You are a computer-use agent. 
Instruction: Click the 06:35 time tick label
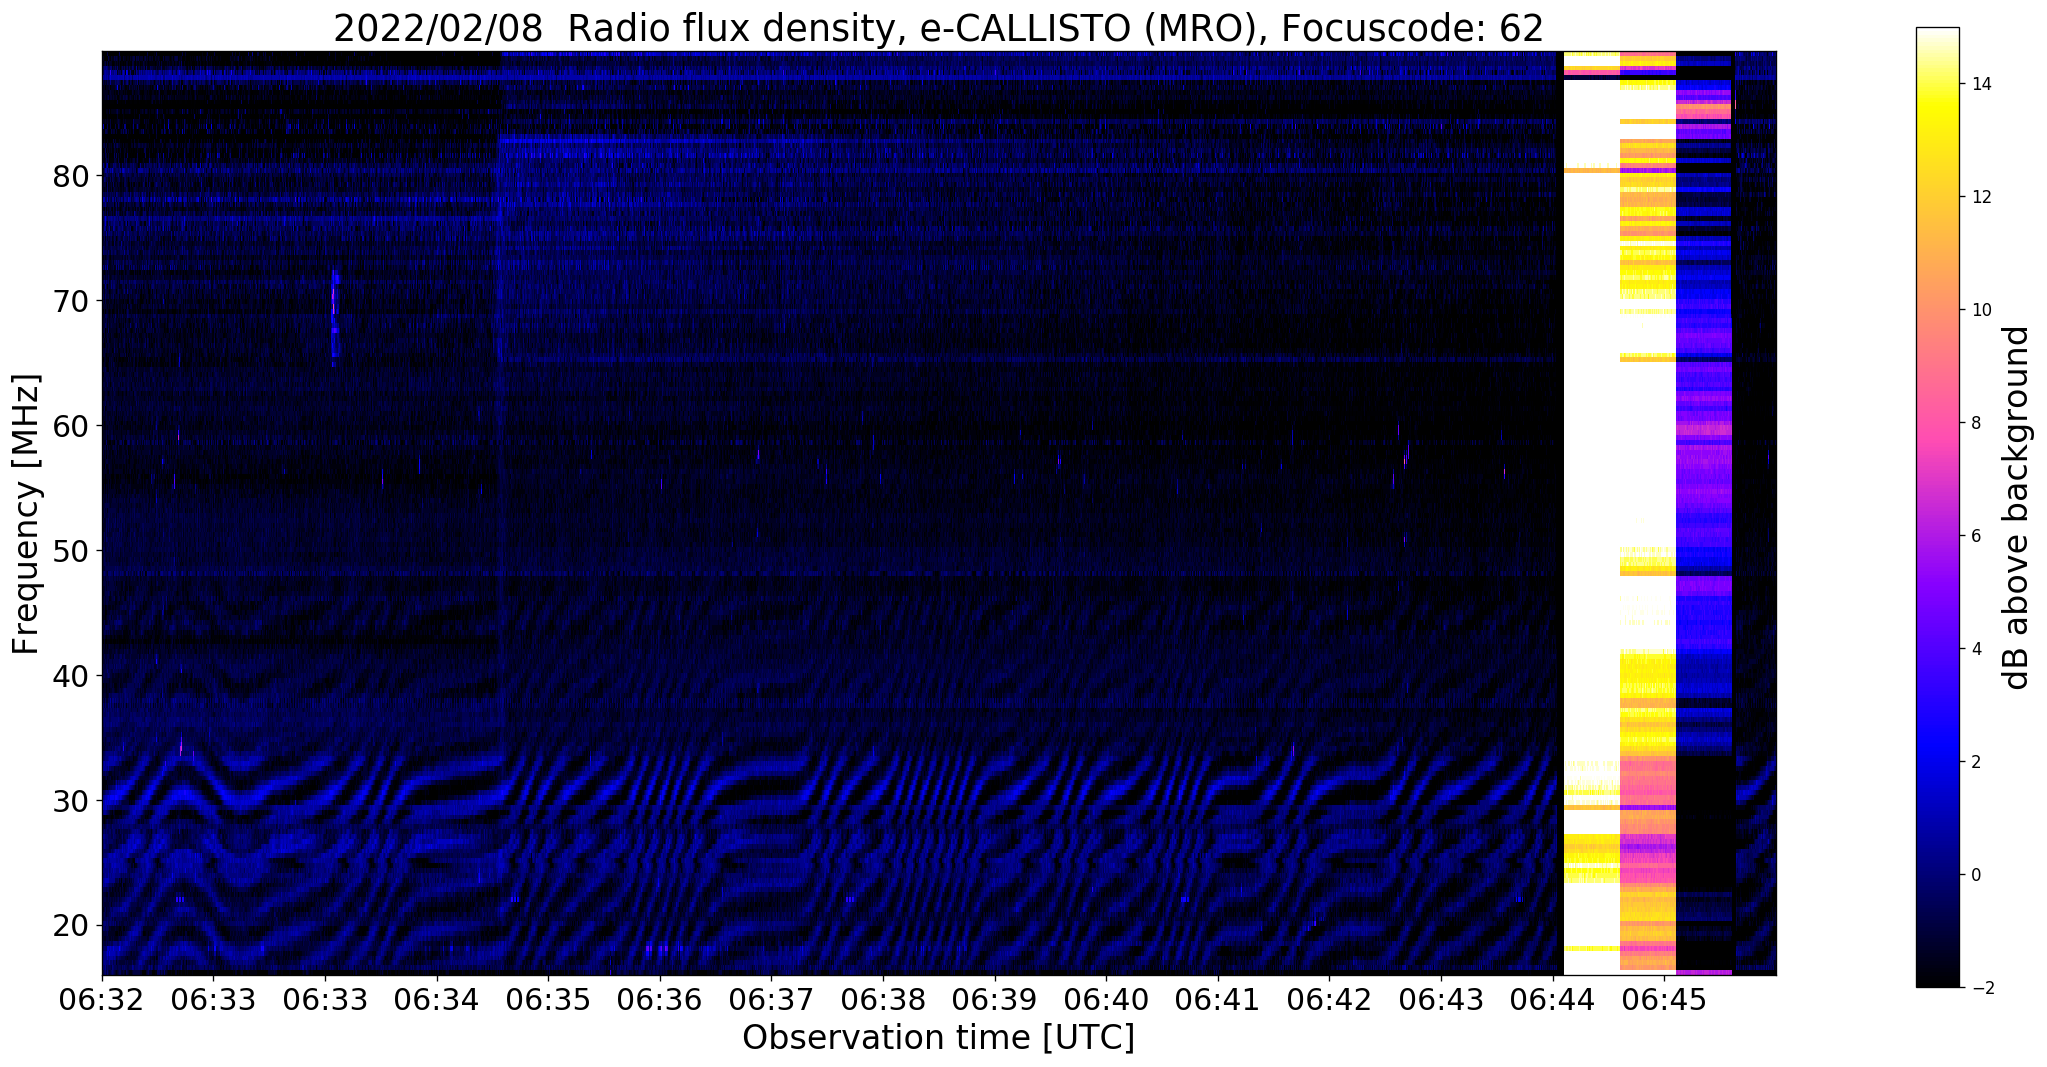pyautogui.click(x=548, y=999)
